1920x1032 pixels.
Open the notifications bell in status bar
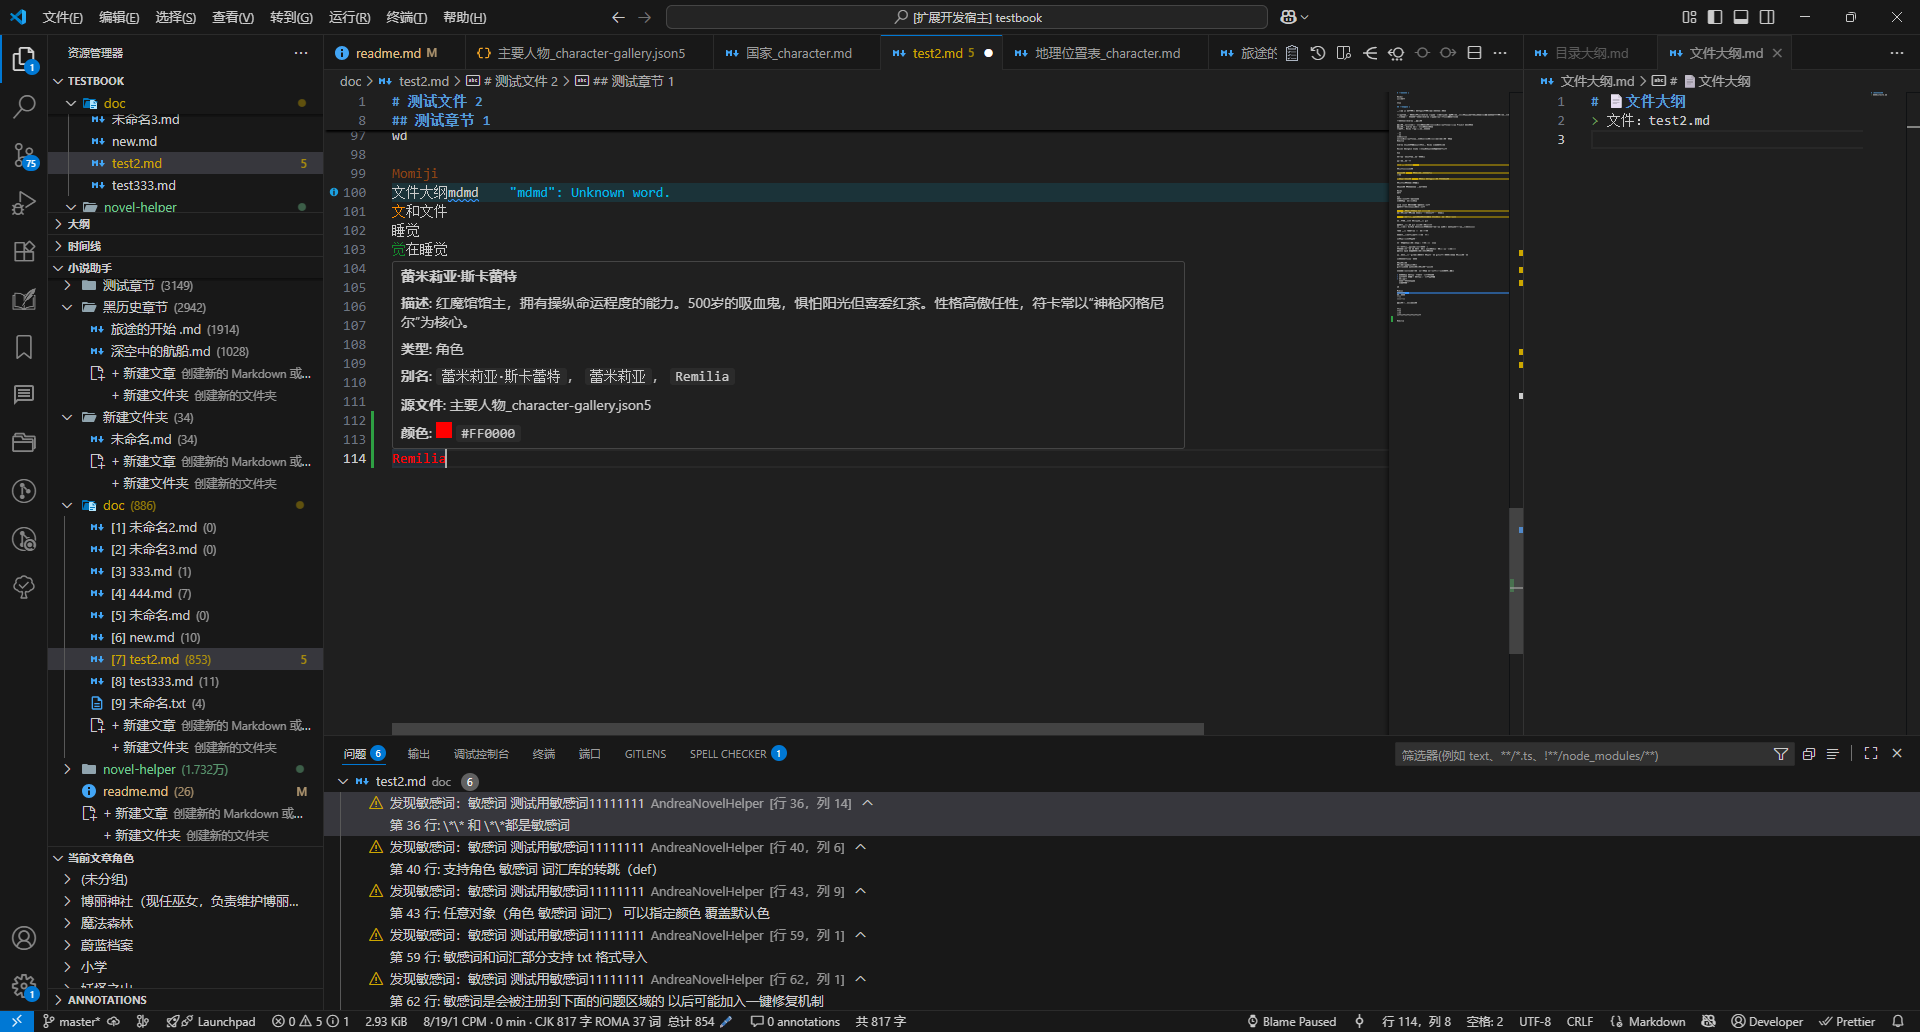tap(1898, 1021)
